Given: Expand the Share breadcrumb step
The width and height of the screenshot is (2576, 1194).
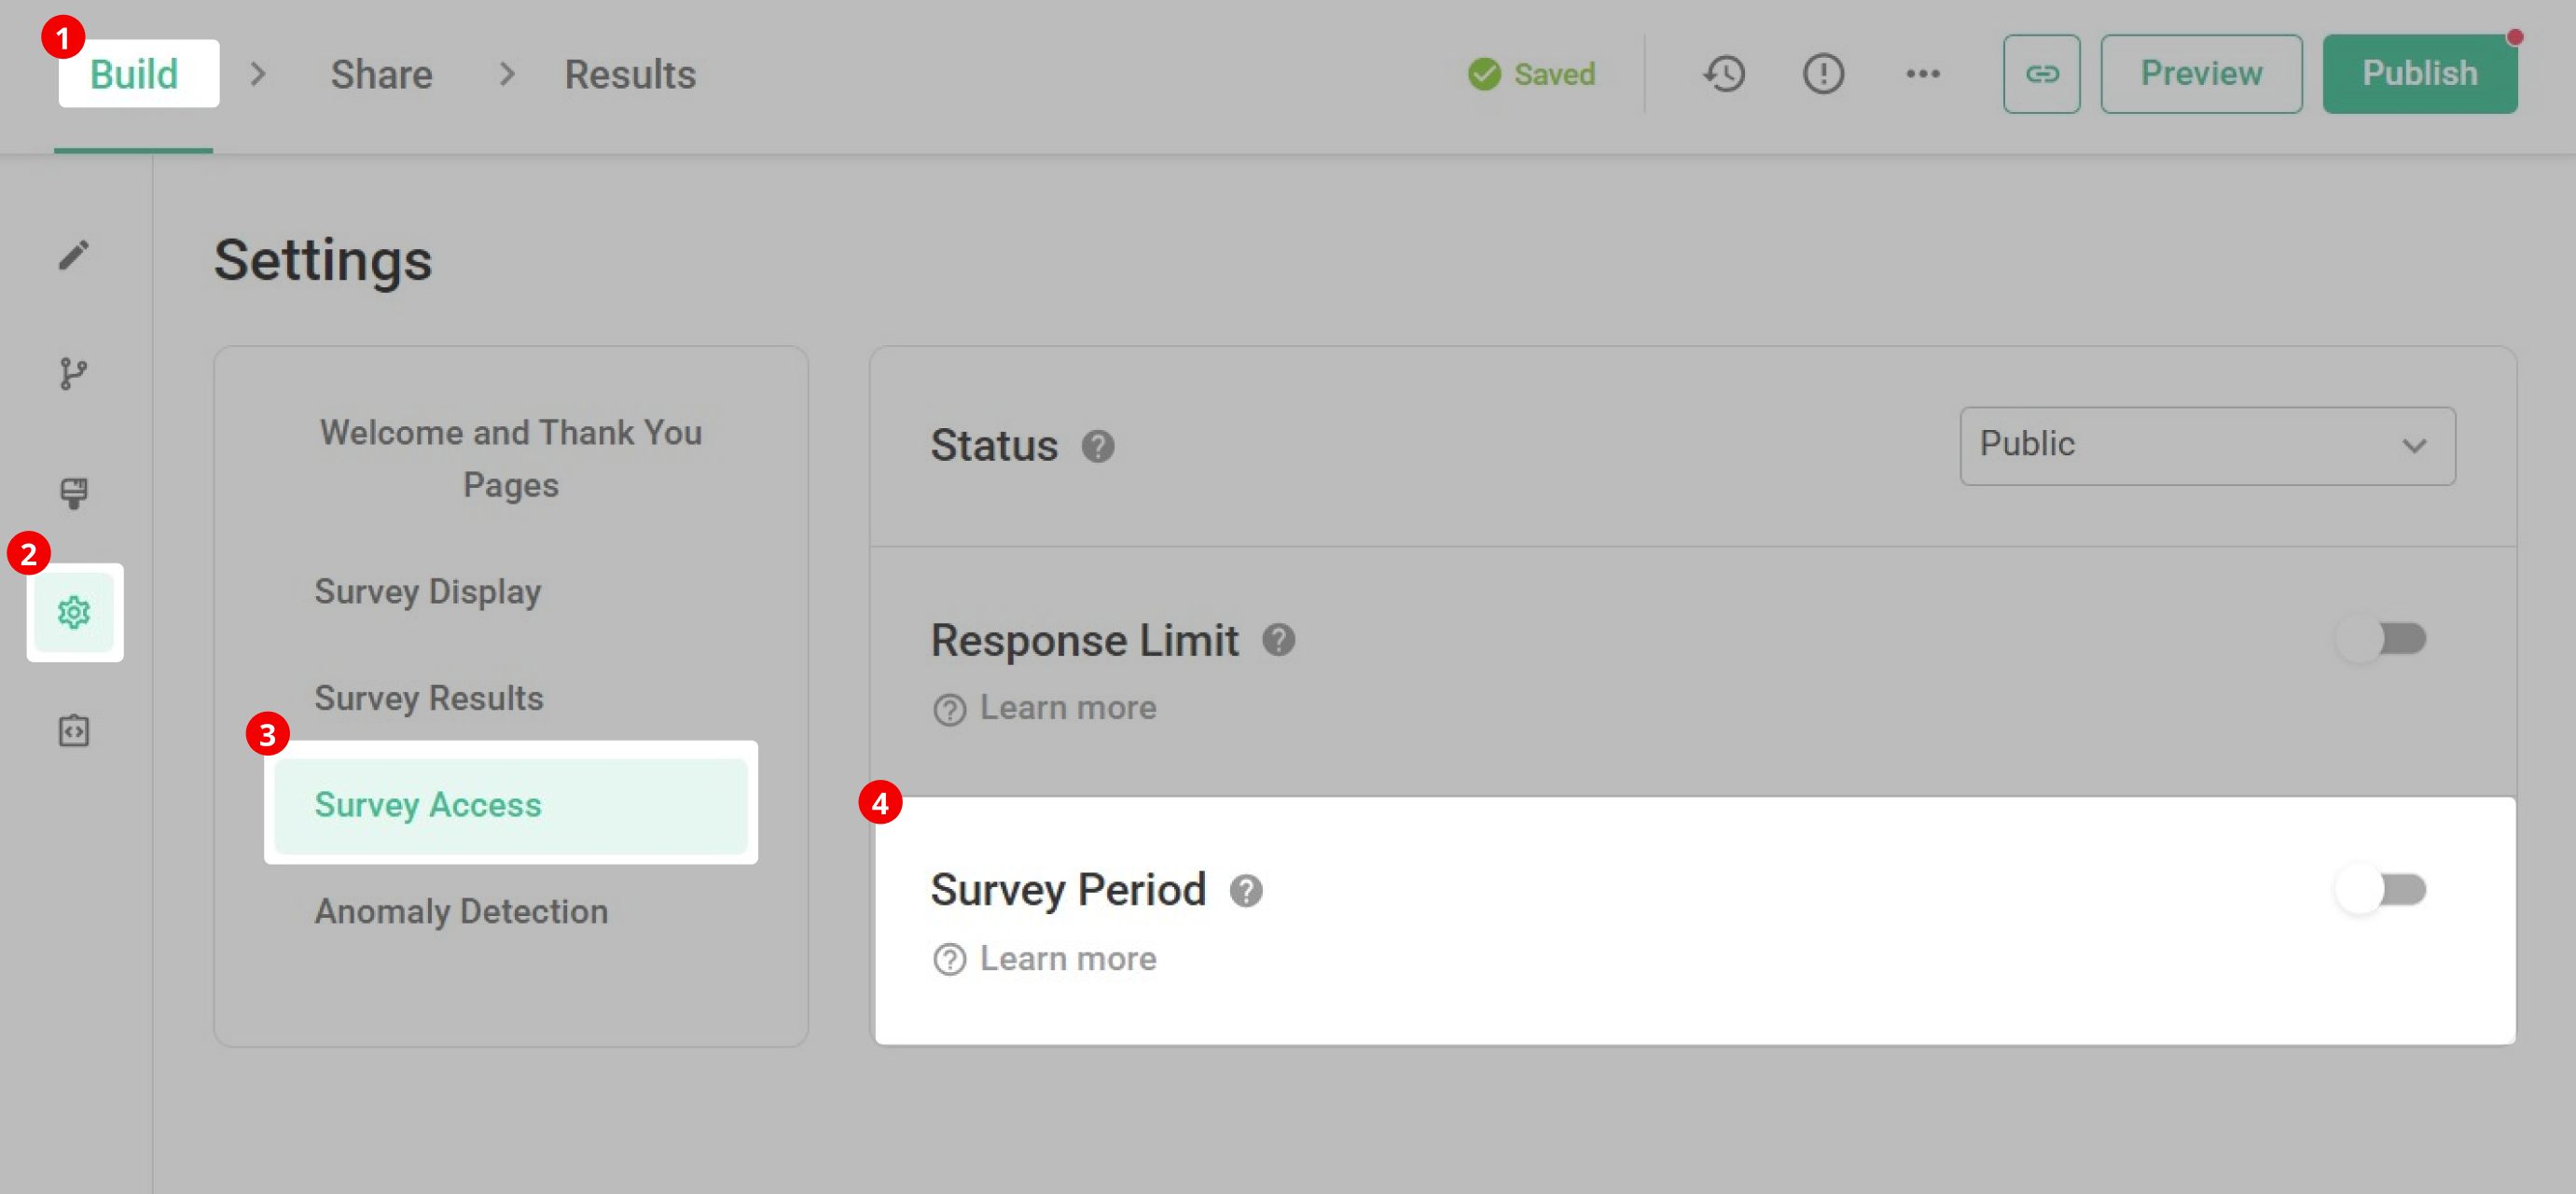Looking at the screenshot, I should (381, 73).
